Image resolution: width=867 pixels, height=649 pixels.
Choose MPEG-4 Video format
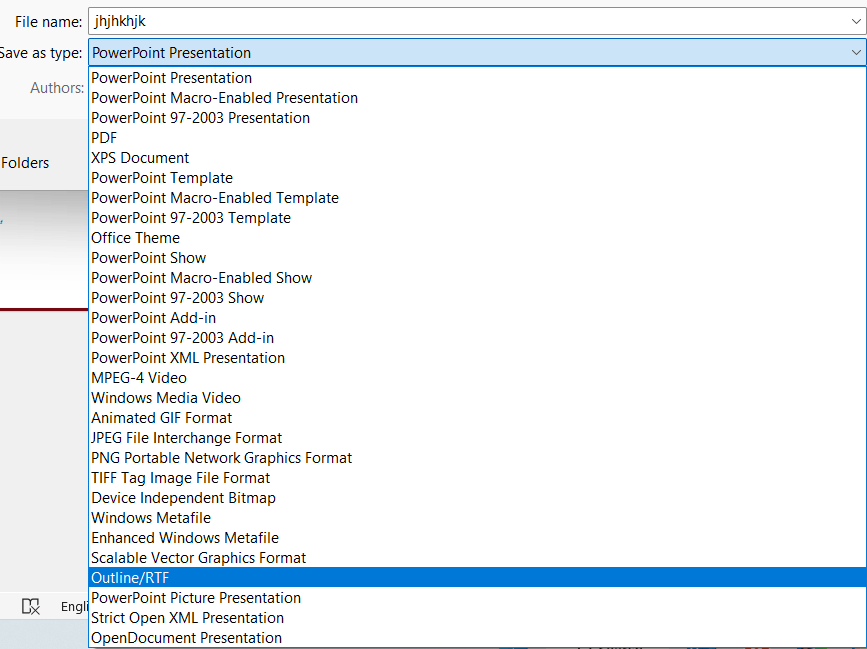pyautogui.click(x=477, y=378)
